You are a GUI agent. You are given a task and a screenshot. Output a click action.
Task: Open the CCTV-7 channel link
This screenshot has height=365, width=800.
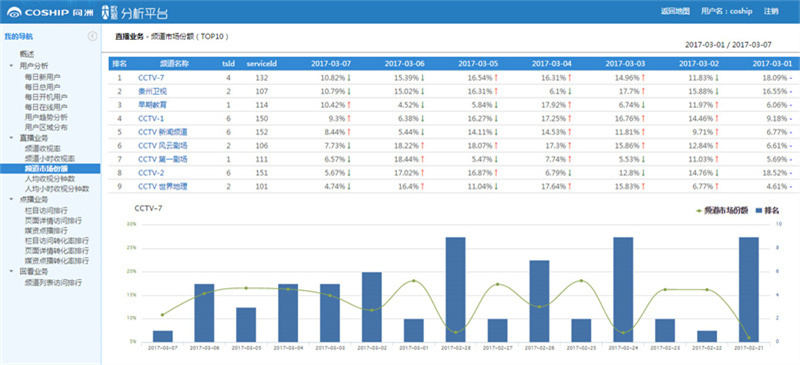point(151,78)
